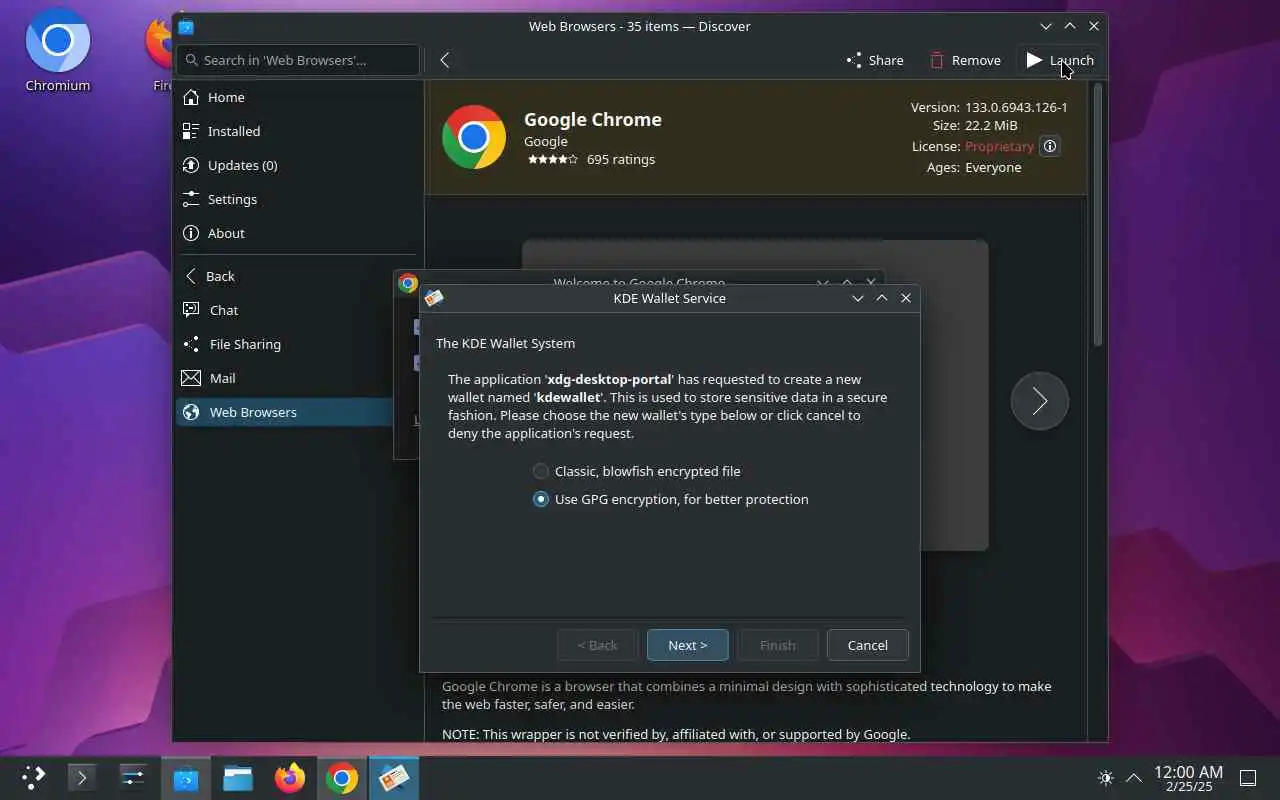Click brightness icon in system tray
The height and width of the screenshot is (800, 1280).
pos(1105,777)
